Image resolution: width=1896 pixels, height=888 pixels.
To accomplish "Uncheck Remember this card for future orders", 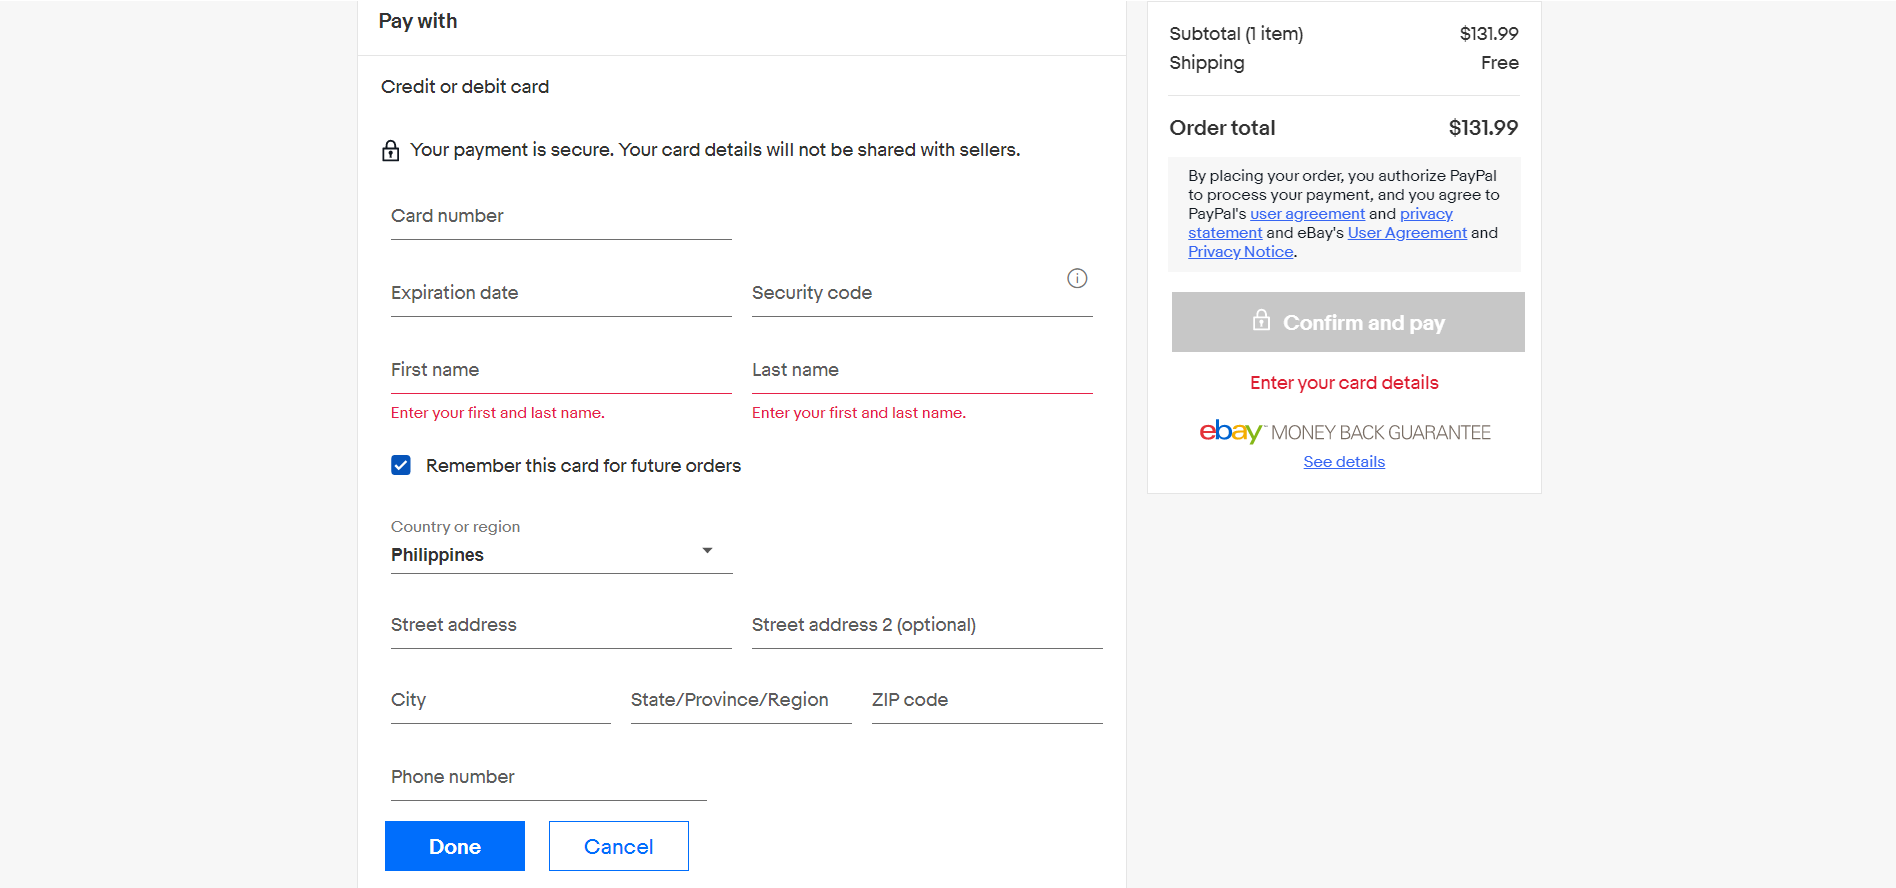I will [x=401, y=465].
